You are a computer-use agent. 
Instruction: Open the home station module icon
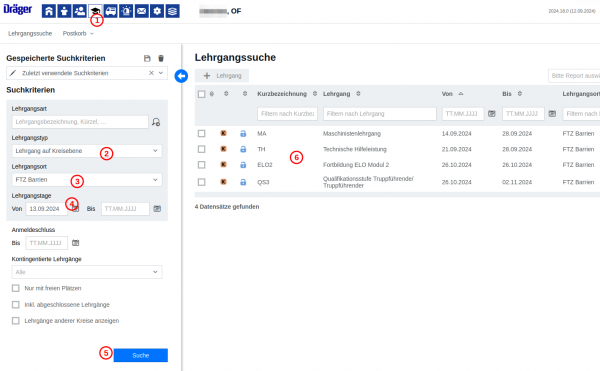[49, 11]
